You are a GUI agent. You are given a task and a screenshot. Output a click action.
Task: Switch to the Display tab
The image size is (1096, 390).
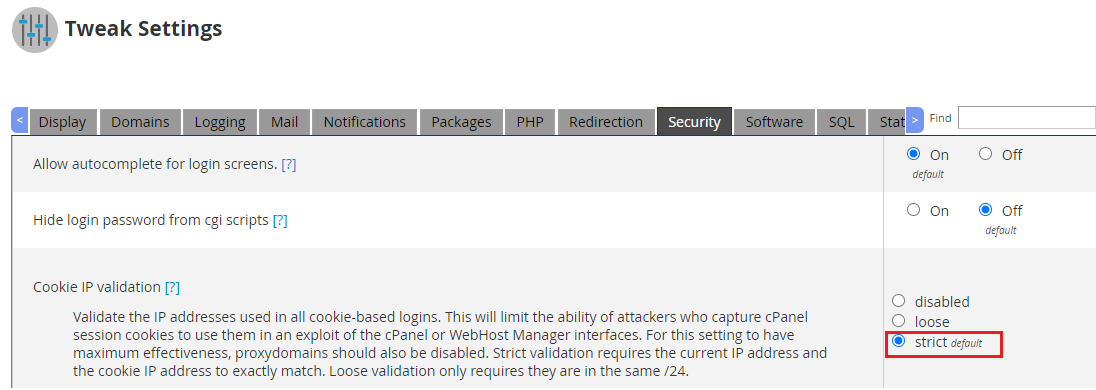click(62, 122)
